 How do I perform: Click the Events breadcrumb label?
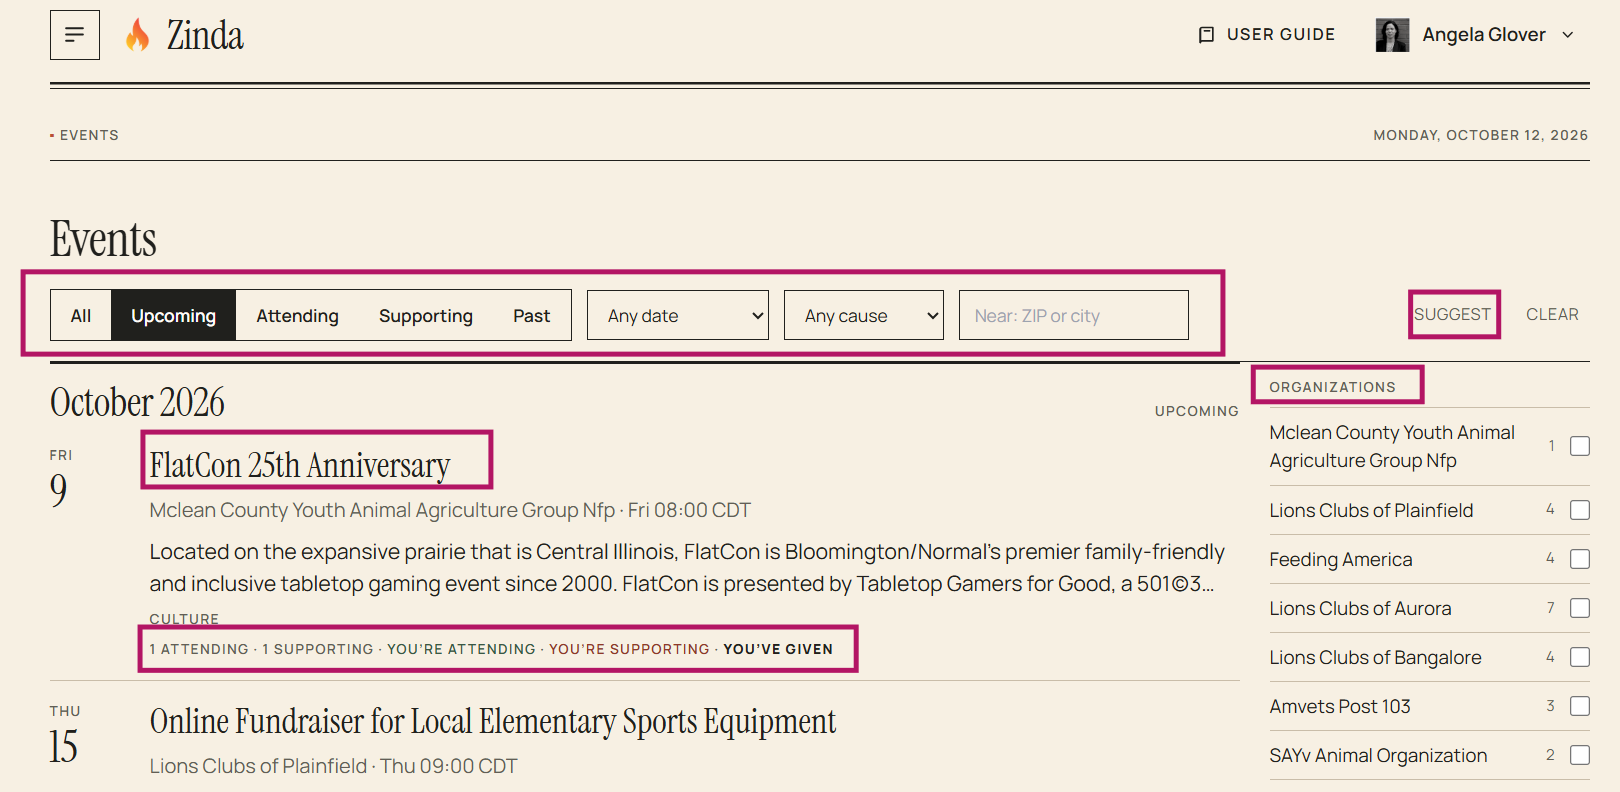coord(89,135)
